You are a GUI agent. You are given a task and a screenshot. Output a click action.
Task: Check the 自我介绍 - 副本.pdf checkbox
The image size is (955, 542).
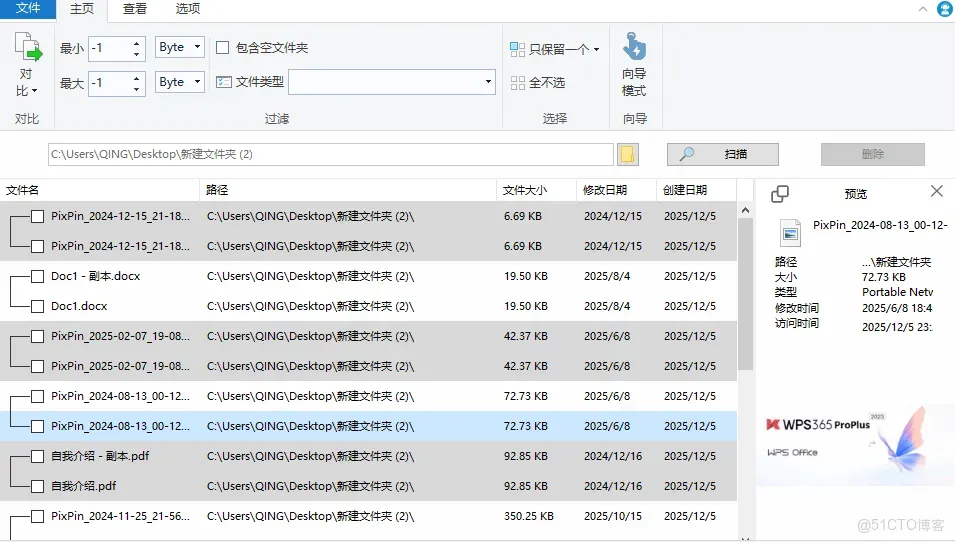pos(37,456)
